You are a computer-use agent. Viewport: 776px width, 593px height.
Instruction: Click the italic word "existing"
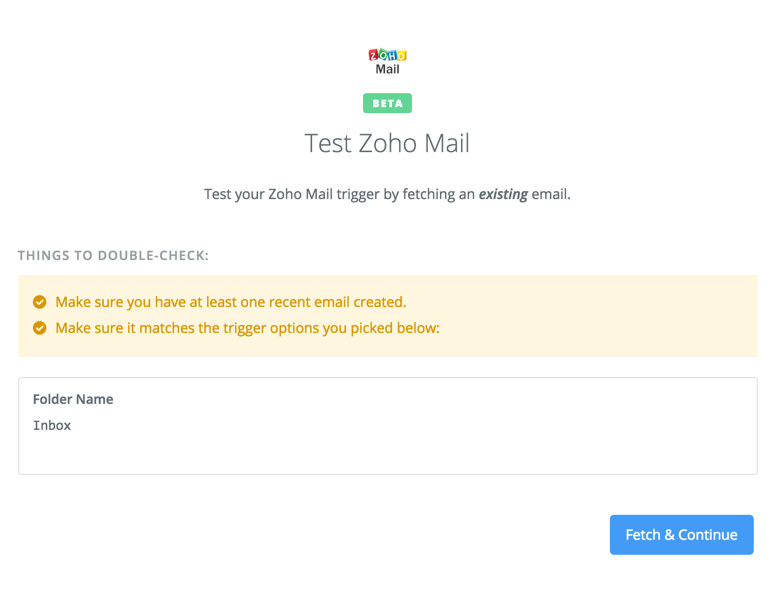(x=503, y=194)
